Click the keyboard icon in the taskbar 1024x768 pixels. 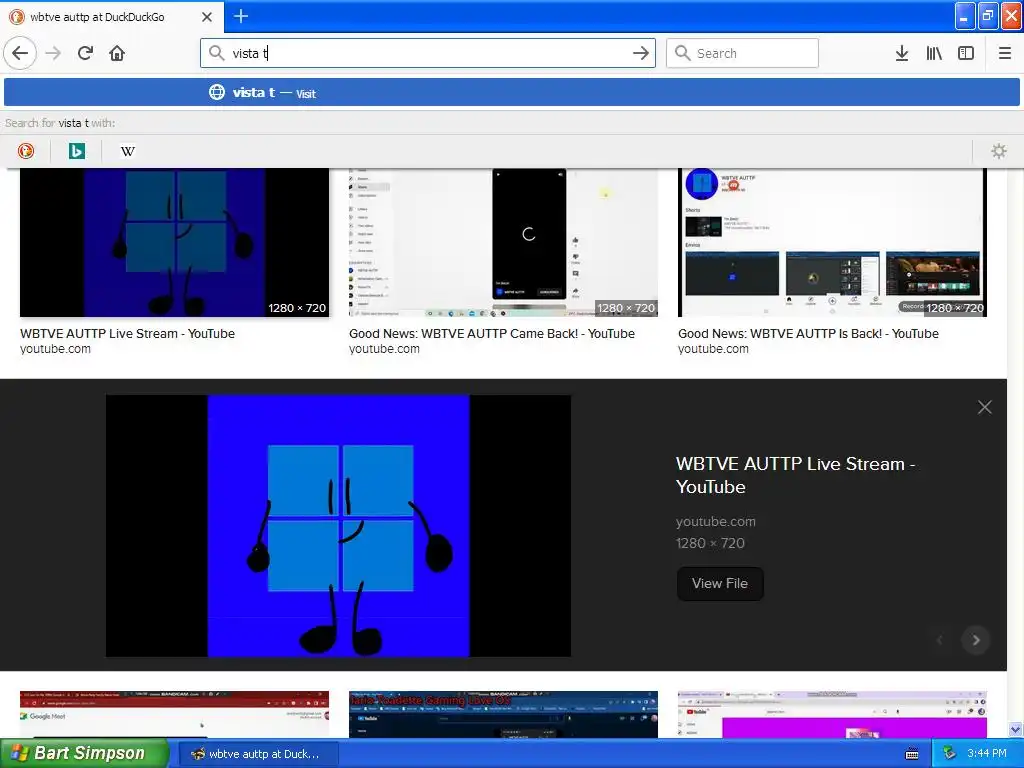coord(912,754)
